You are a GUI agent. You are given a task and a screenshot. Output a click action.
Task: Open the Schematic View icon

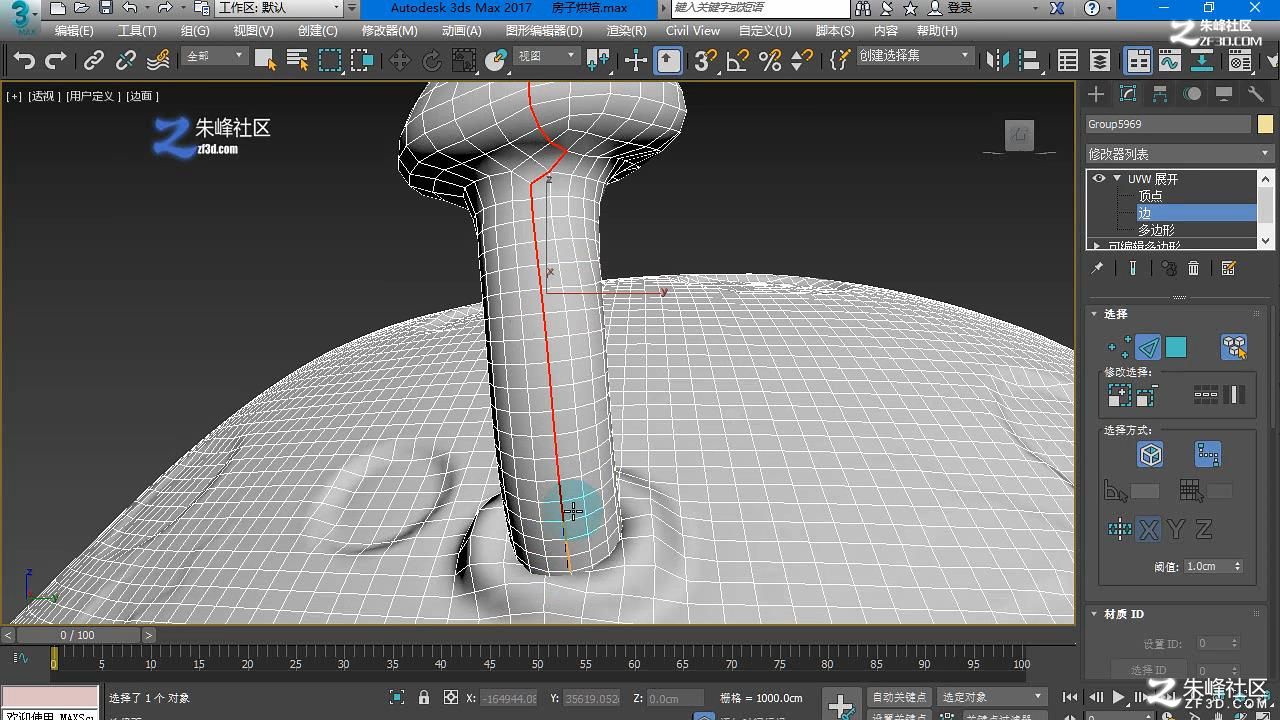pyautogui.click(x=1202, y=61)
